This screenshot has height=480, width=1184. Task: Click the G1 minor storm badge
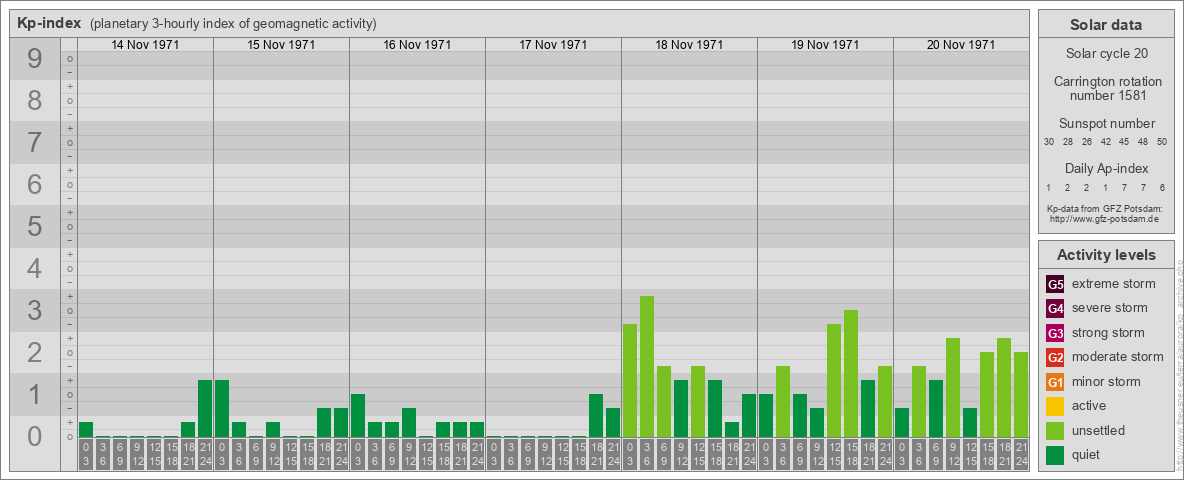coord(1055,382)
